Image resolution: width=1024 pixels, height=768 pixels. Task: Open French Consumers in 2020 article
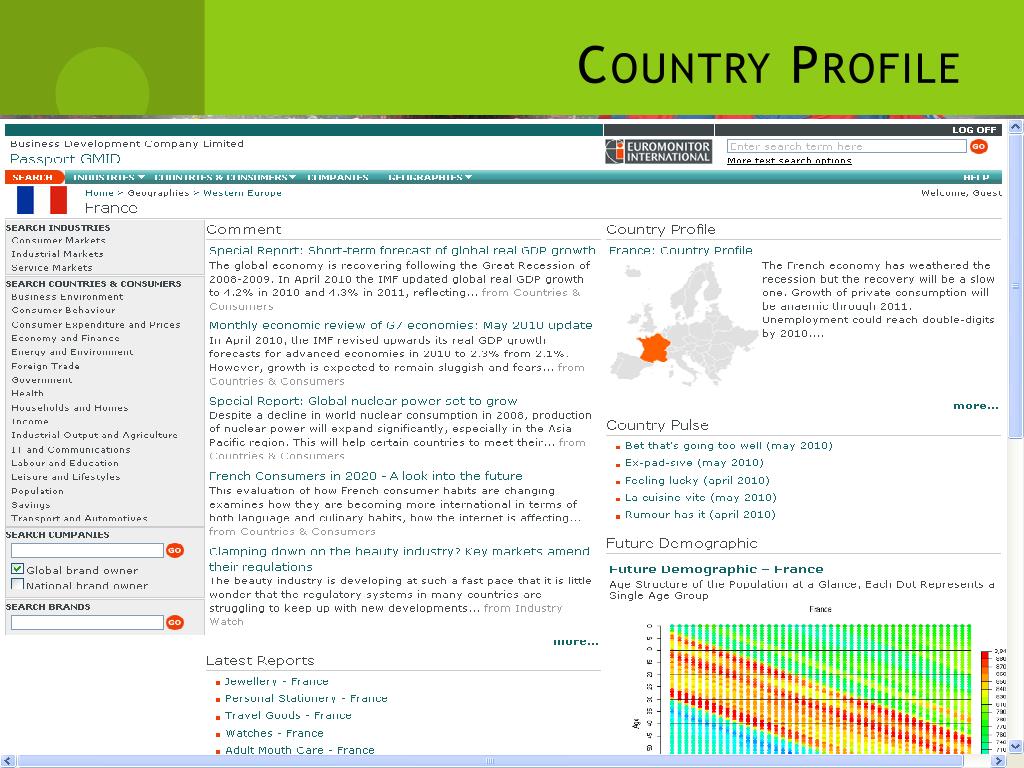[x=365, y=476]
